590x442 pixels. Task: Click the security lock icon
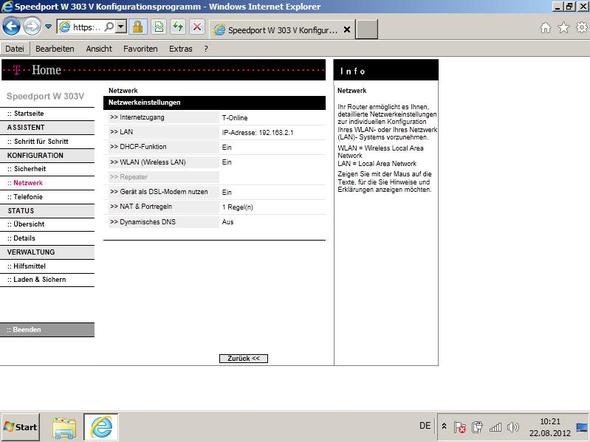[x=138, y=27]
